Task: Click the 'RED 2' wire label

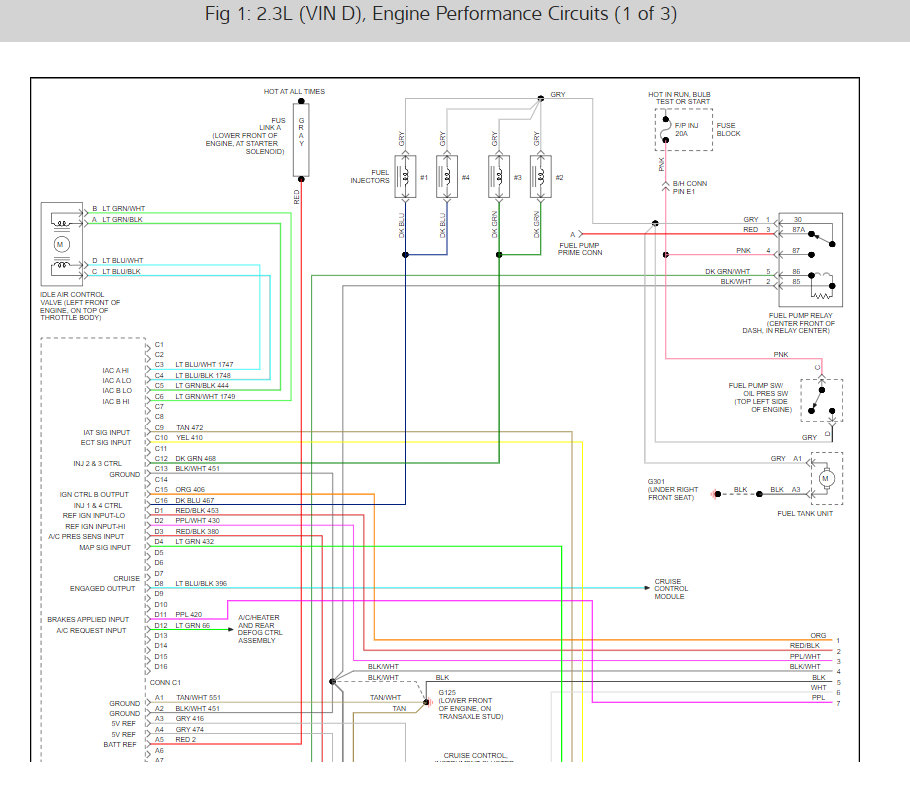Action: click(186, 739)
